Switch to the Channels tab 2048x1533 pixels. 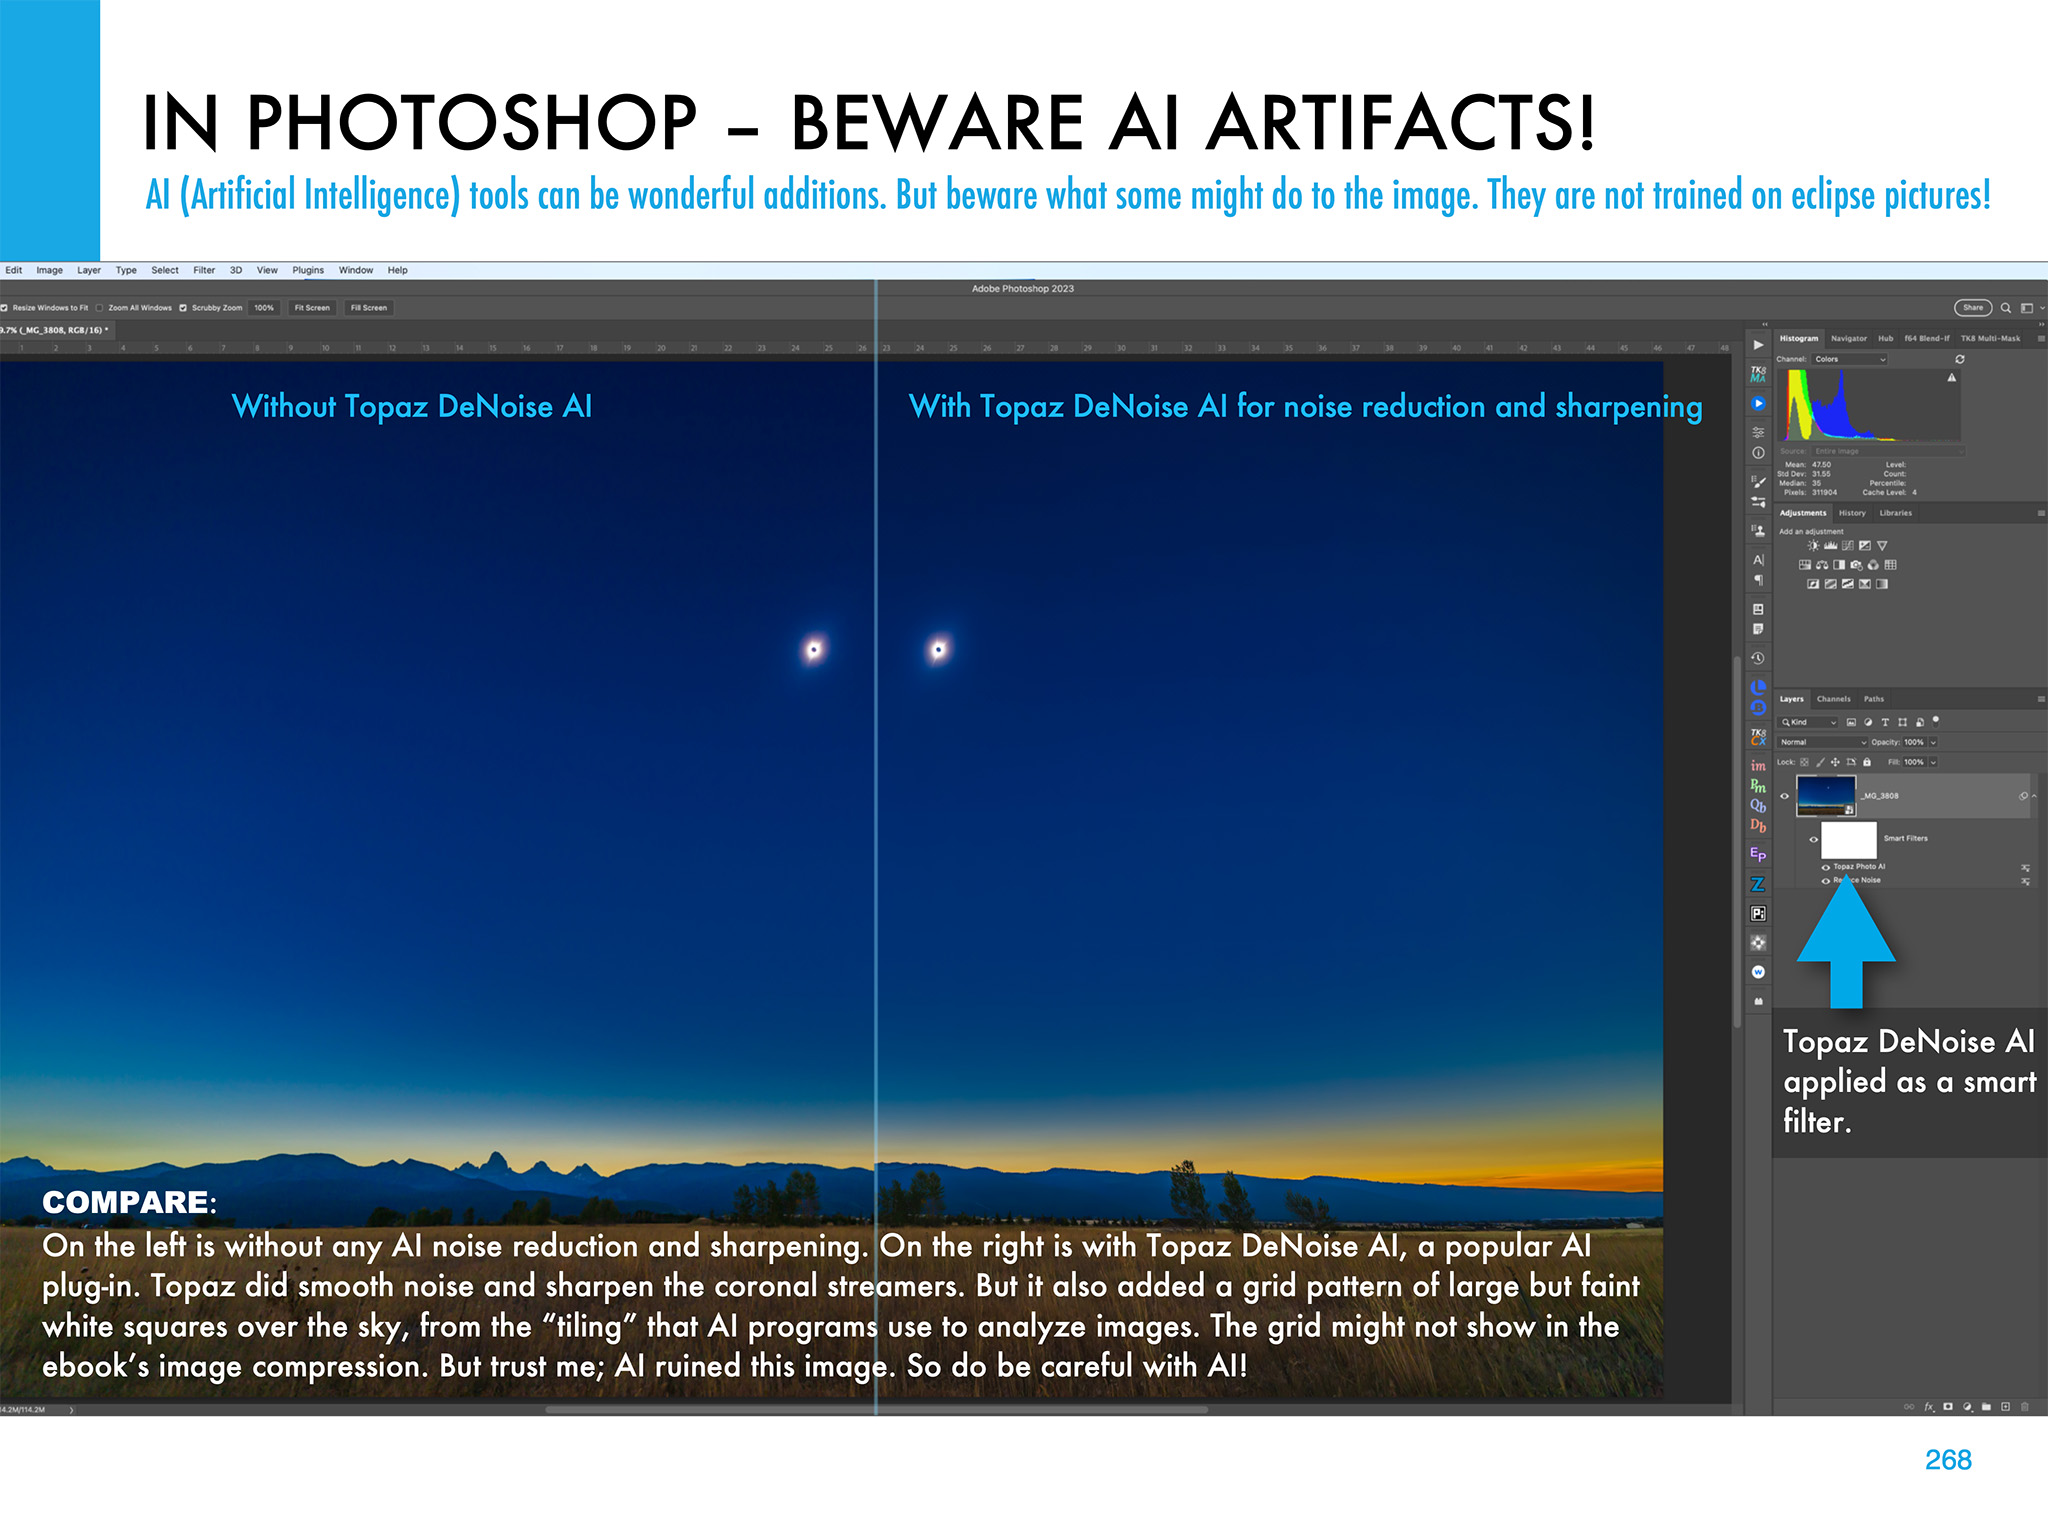(x=1833, y=699)
